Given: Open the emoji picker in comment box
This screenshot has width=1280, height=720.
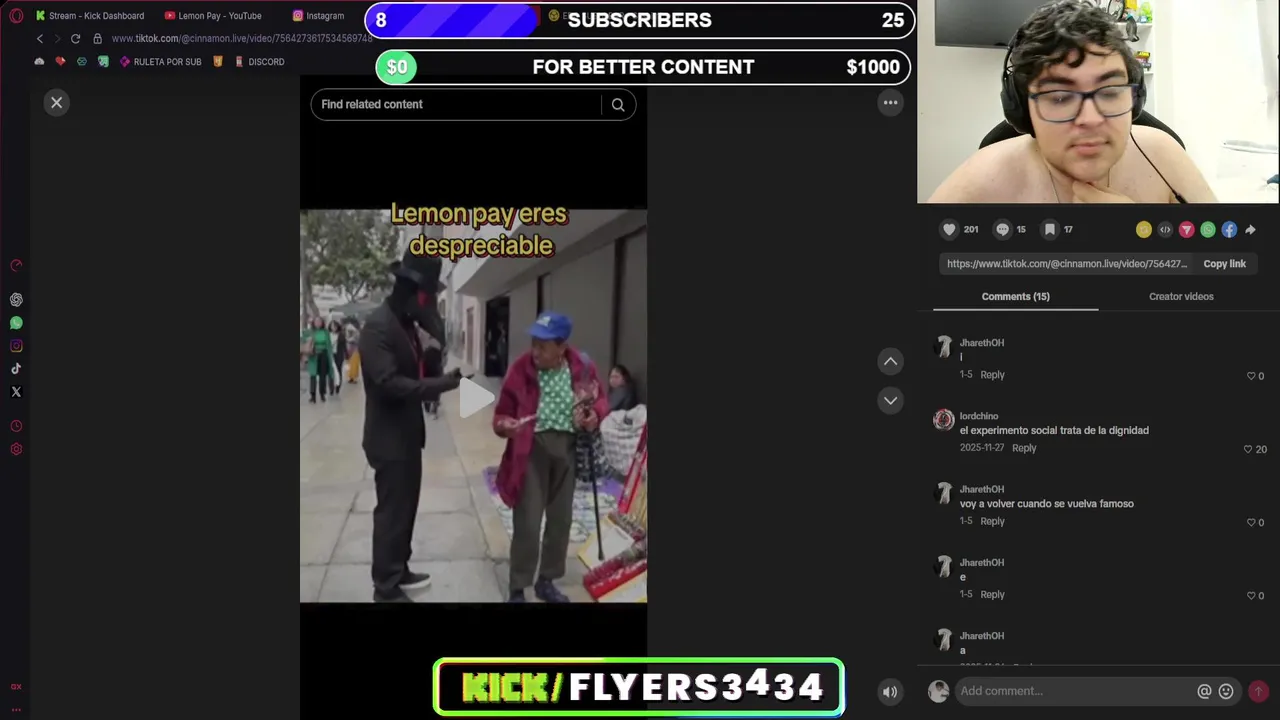Looking at the screenshot, I should click(1226, 691).
